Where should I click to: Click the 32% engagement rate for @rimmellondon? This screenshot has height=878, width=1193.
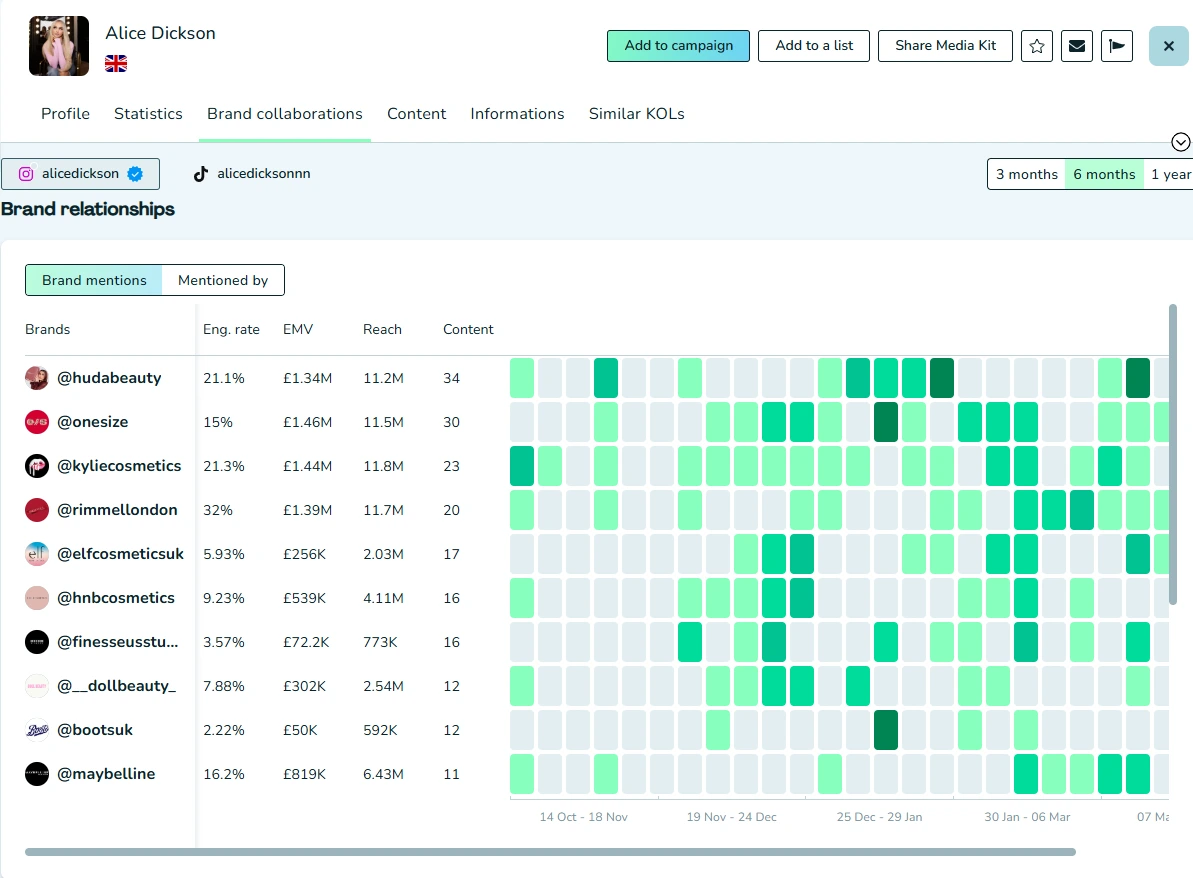[x=218, y=510]
